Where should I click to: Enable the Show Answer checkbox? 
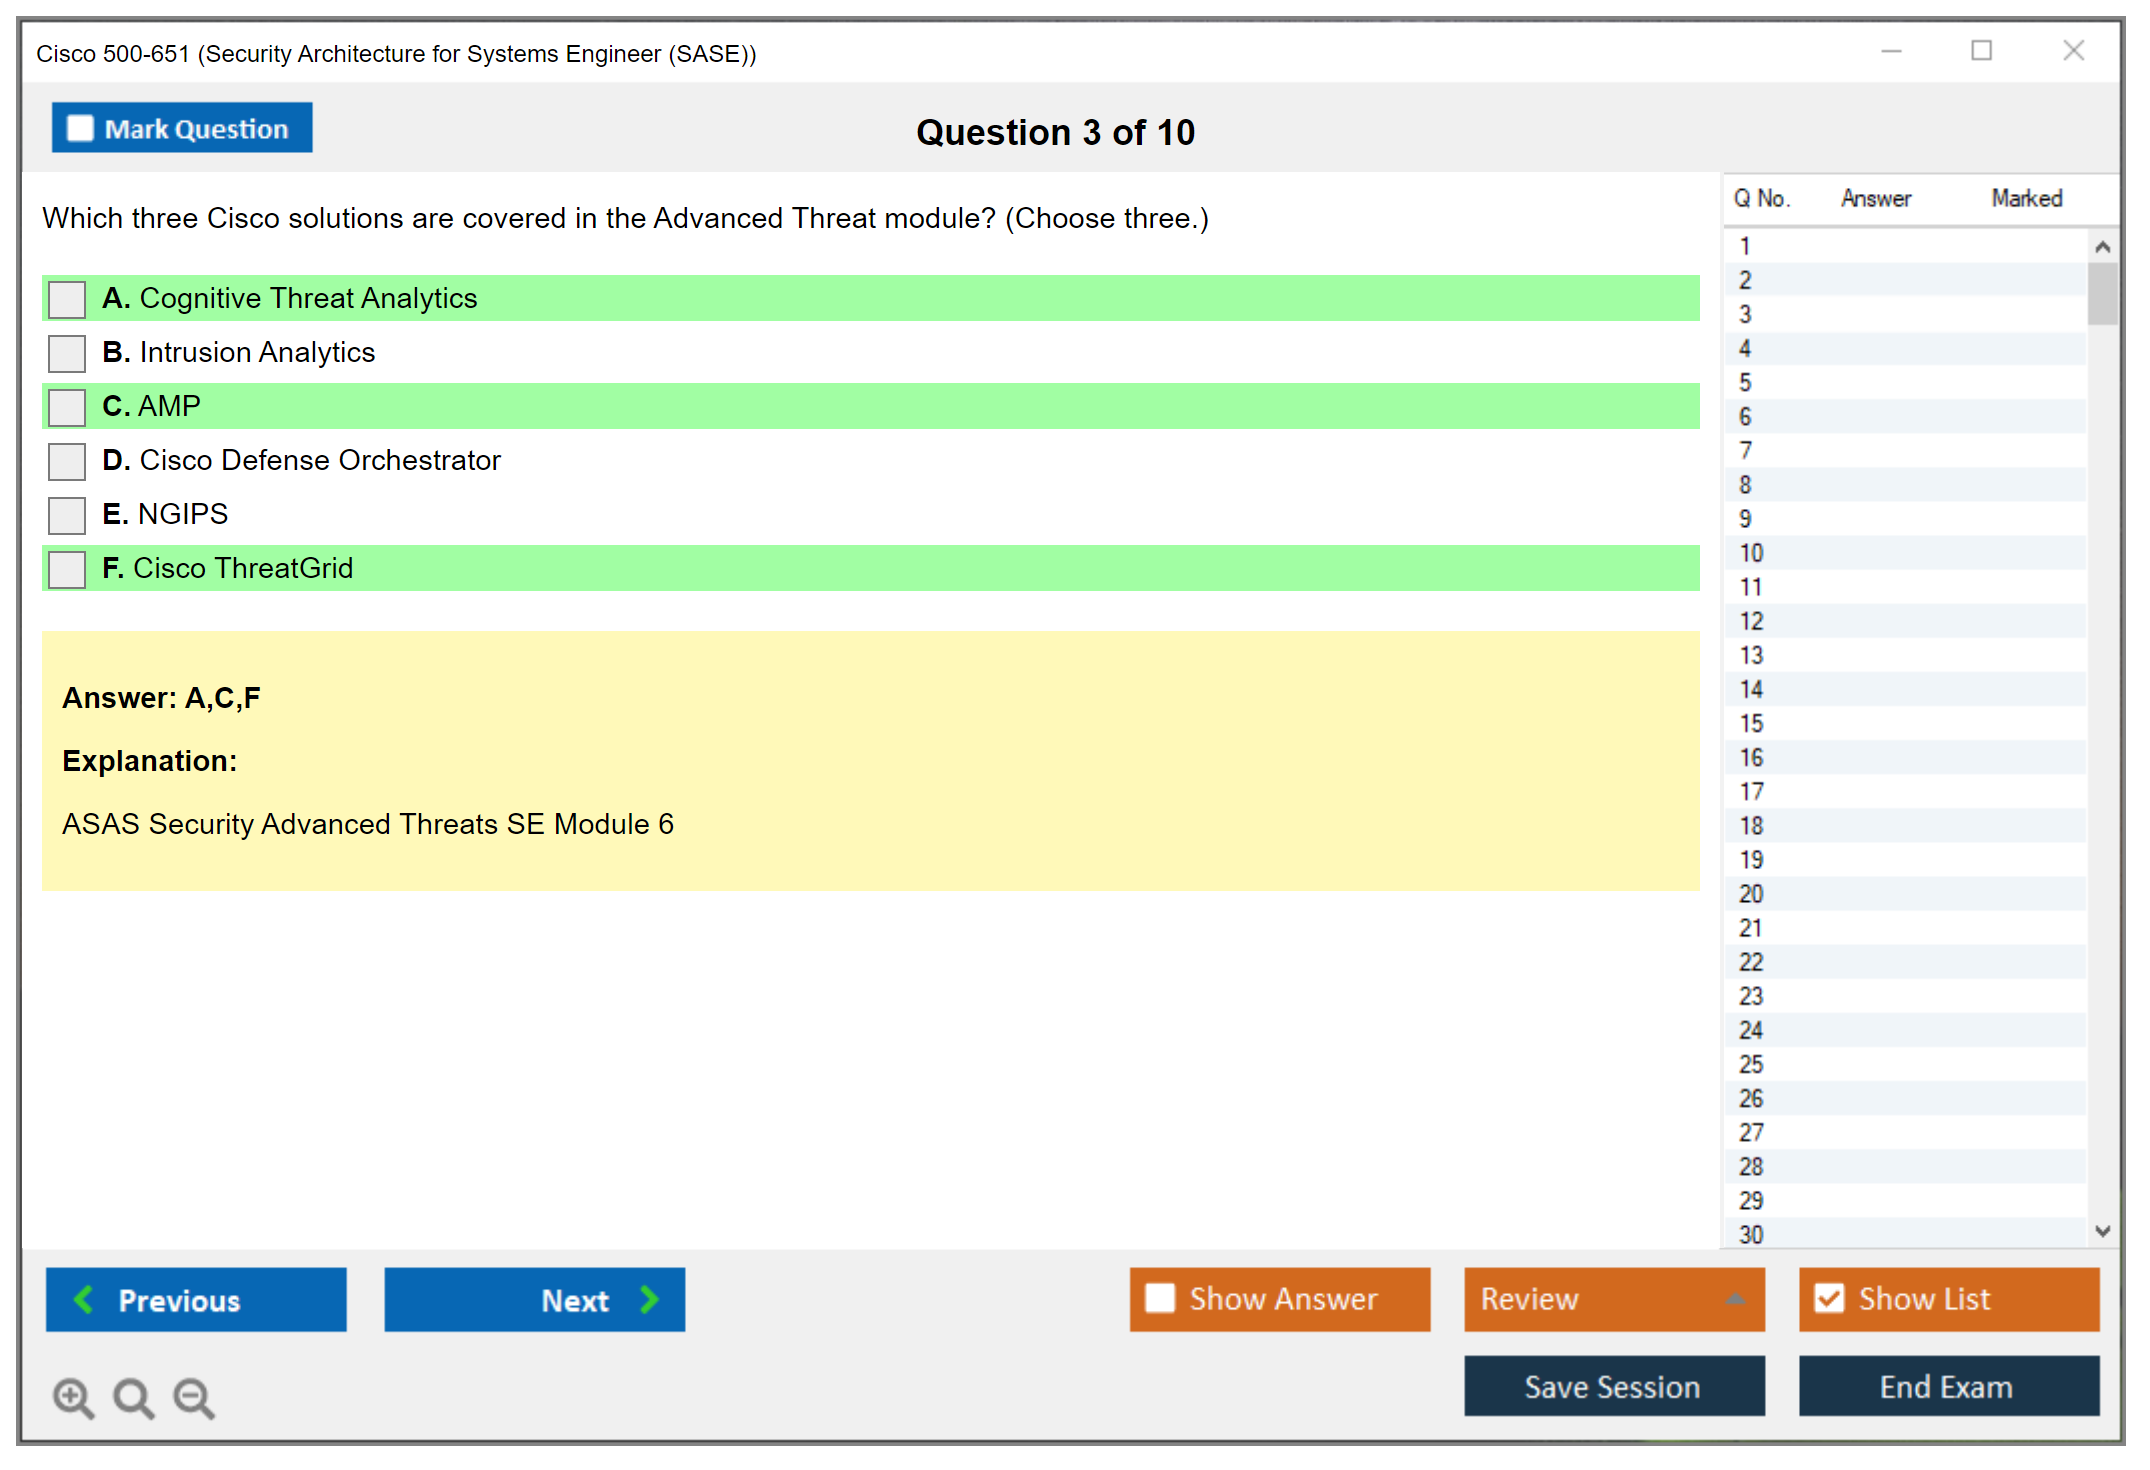click(1160, 1298)
